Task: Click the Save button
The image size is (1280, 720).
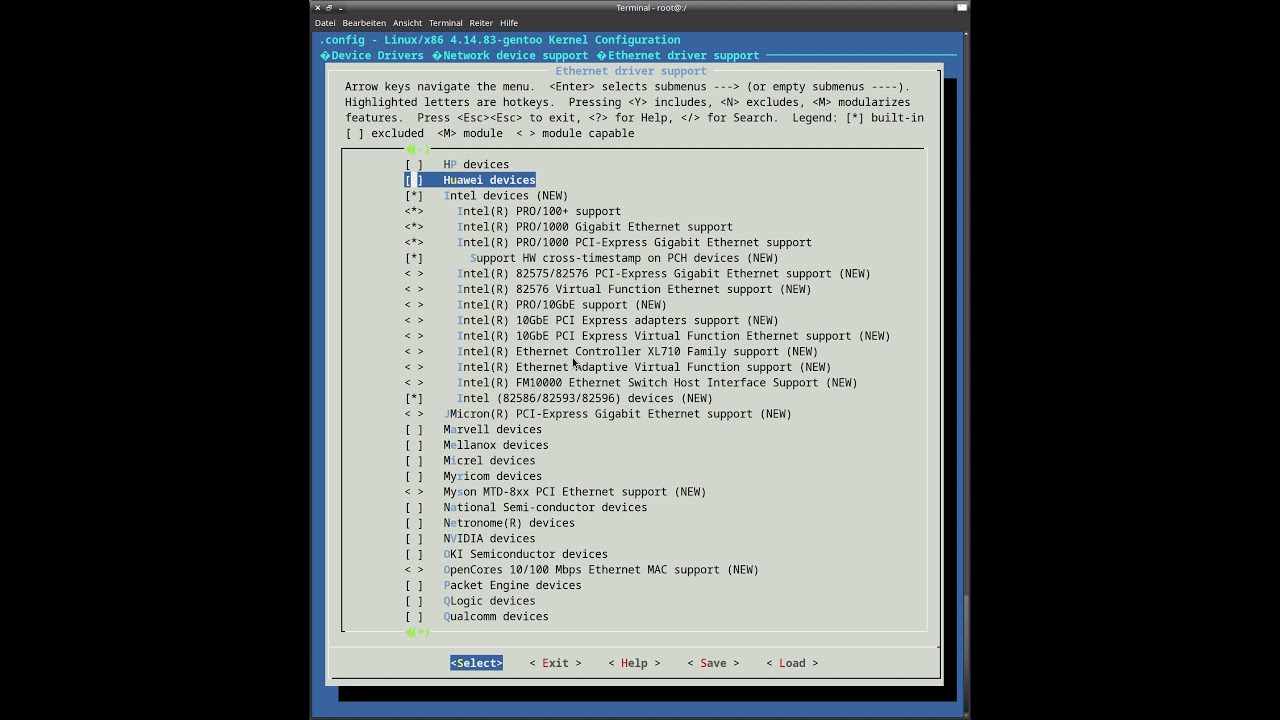Action: [x=713, y=663]
